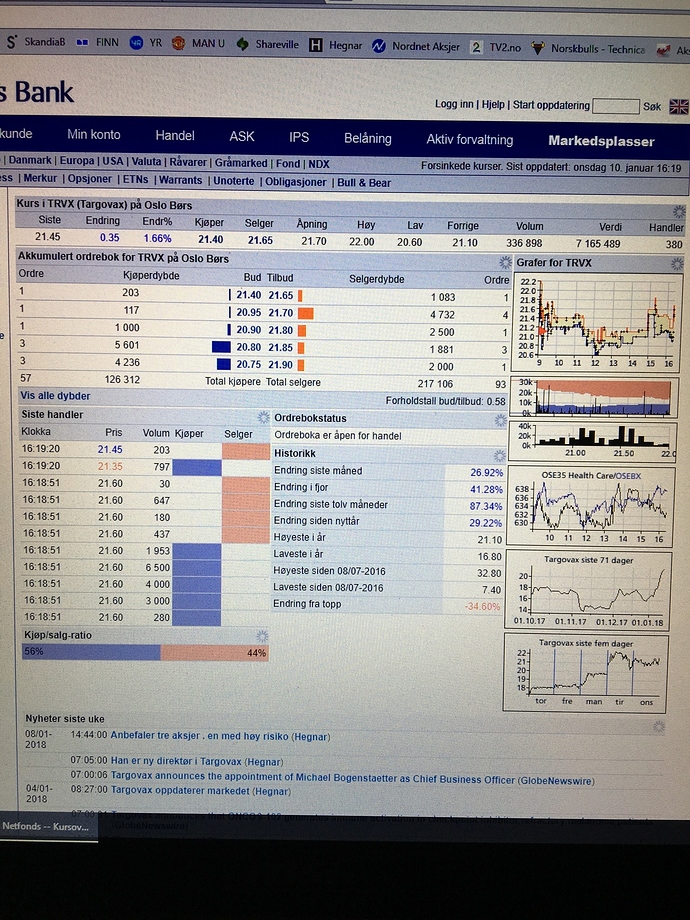Viewport: 690px width, 920px height.
Task: Open Gråmarked submenu
Action: click(241, 163)
